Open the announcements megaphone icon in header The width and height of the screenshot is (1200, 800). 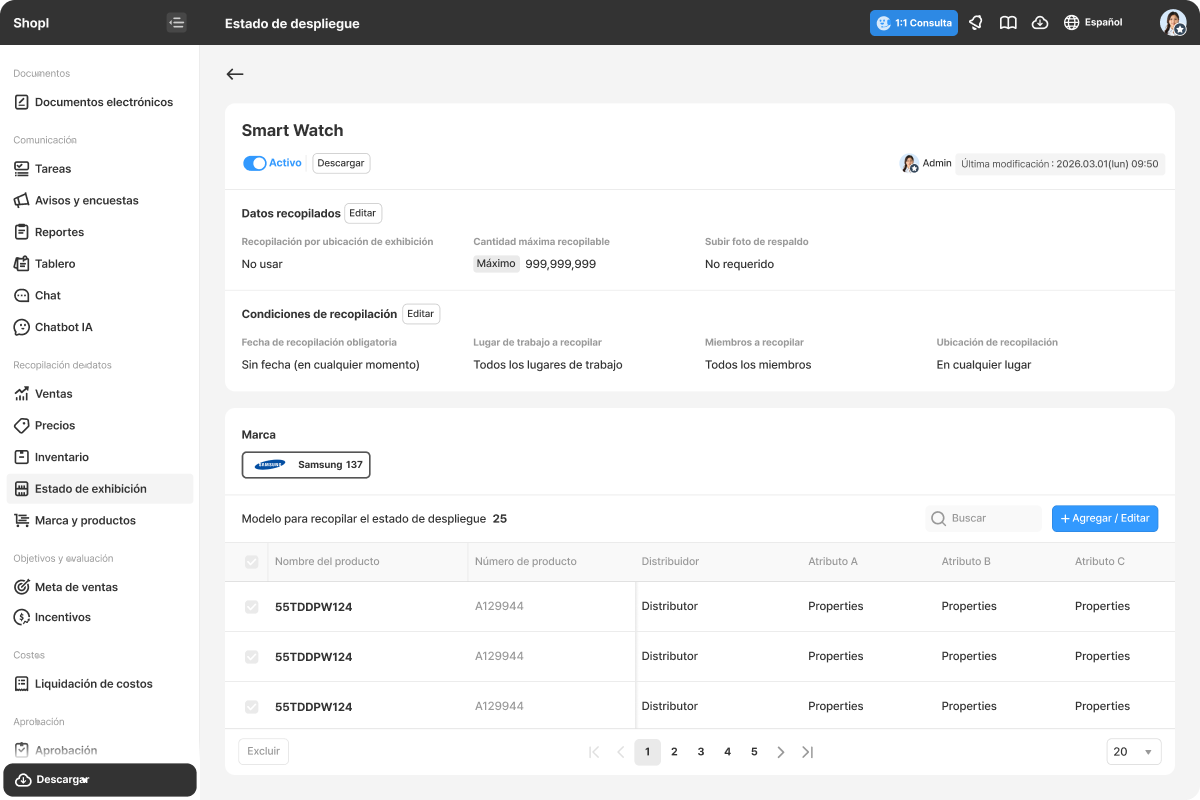976,23
